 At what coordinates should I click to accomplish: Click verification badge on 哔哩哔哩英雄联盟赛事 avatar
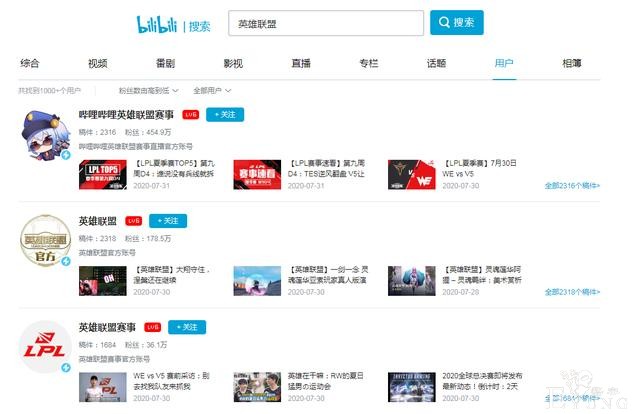click(x=66, y=155)
